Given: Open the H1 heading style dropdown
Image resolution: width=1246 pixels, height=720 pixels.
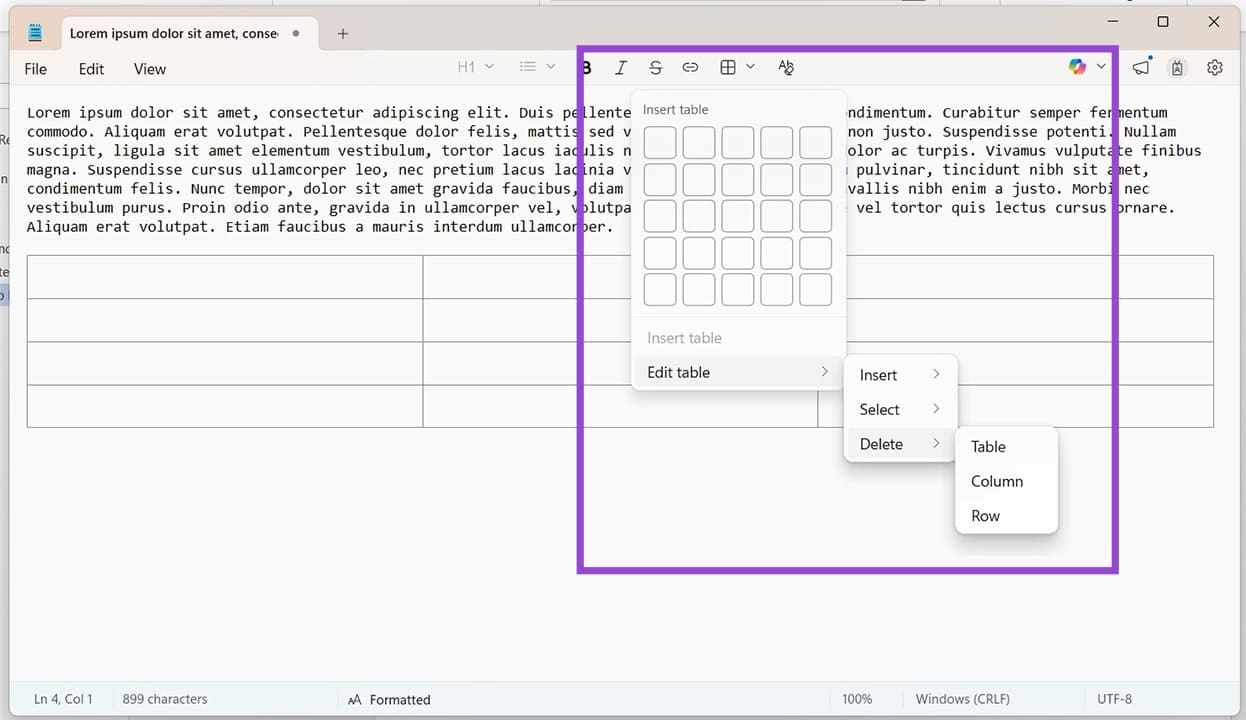Looking at the screenshot, I should pos(475,67).
